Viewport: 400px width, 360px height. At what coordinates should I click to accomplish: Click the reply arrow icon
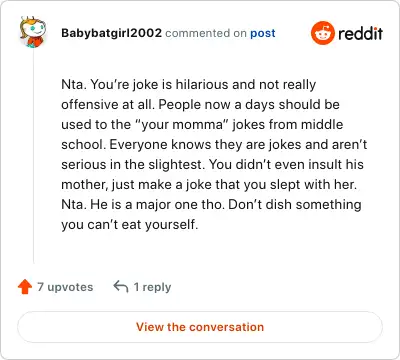tap(121, 286)
